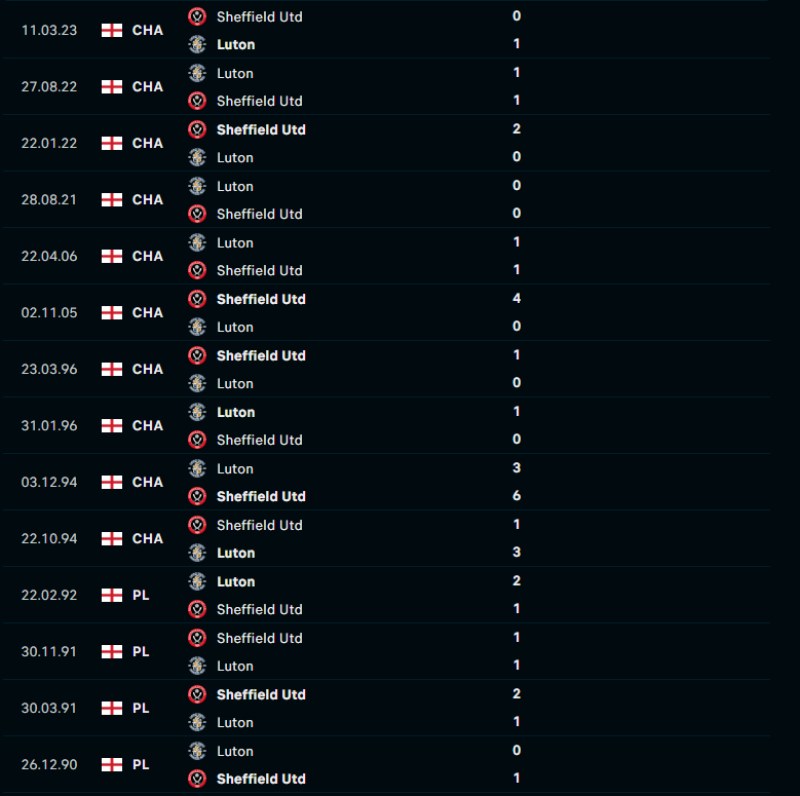800x796 pixels.
Task: Click Luton name in 28.08.21 match
Action: pyautogui.click(x=235, y=186)
